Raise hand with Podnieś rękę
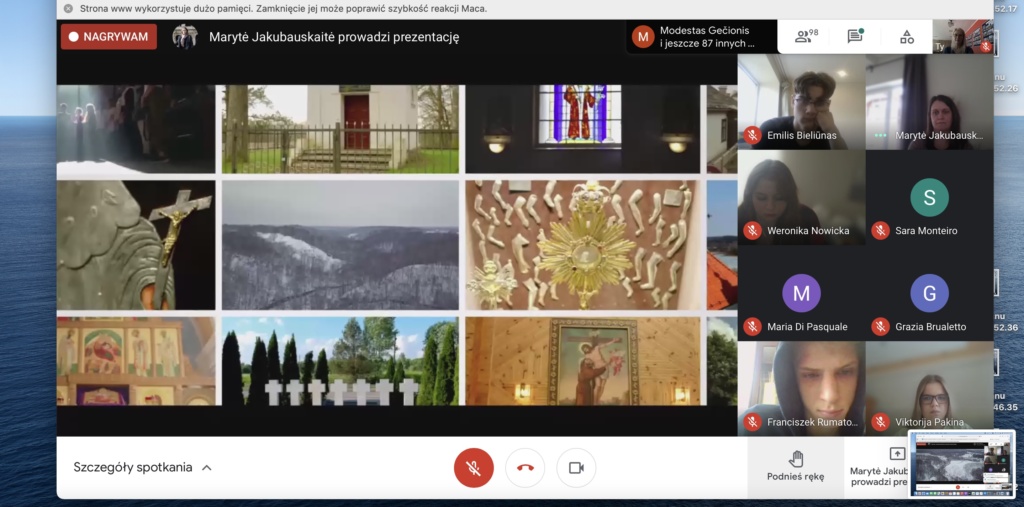The width and height of the screenshot is (1024, 507). [795, 466]
